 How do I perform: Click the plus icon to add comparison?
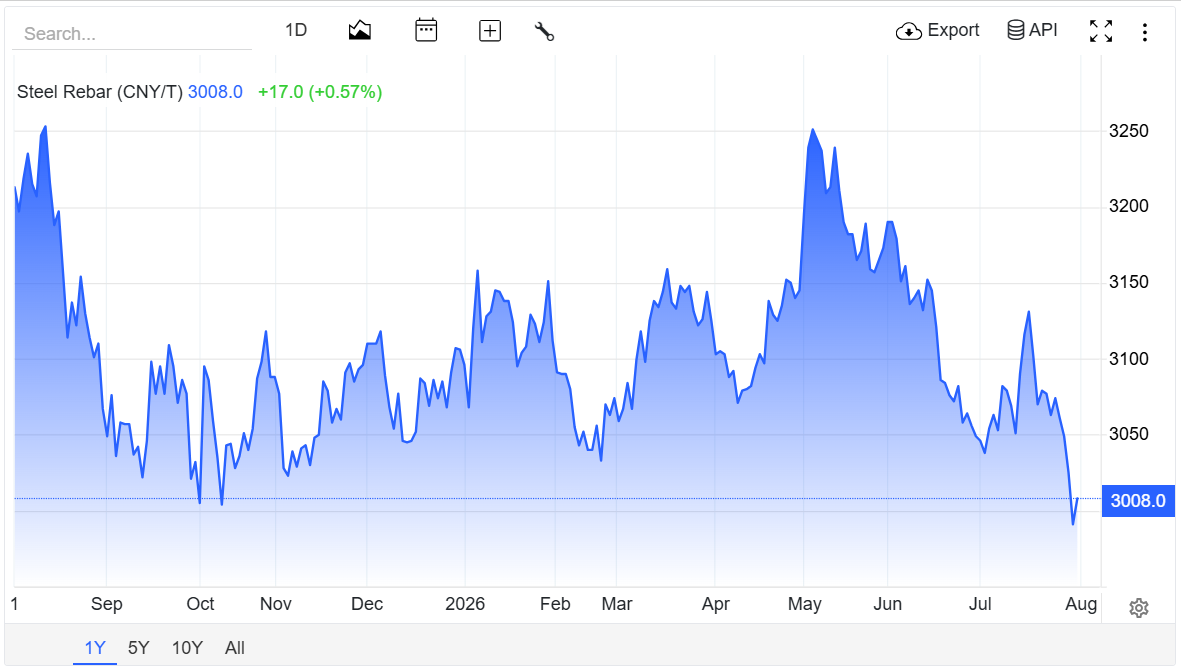point(490,31)
